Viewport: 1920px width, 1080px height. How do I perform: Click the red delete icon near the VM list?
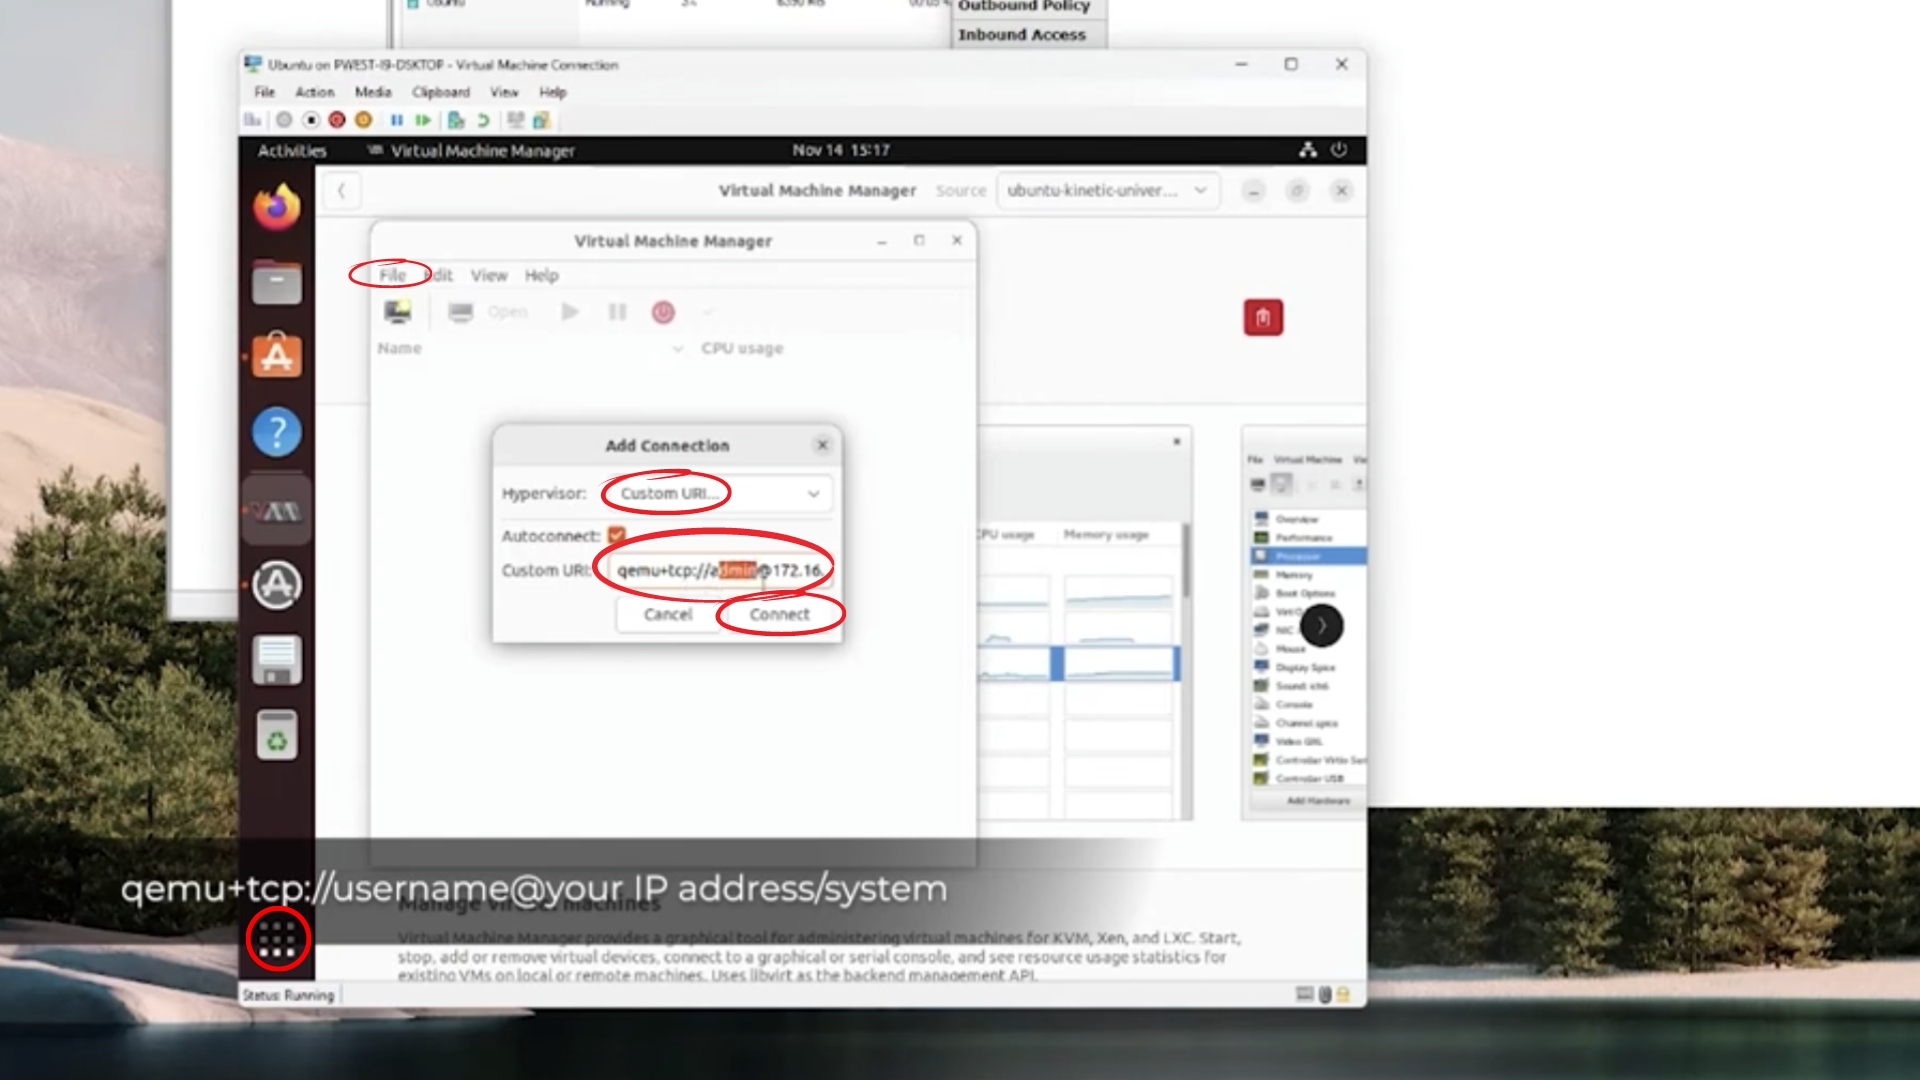(1263, 317)
